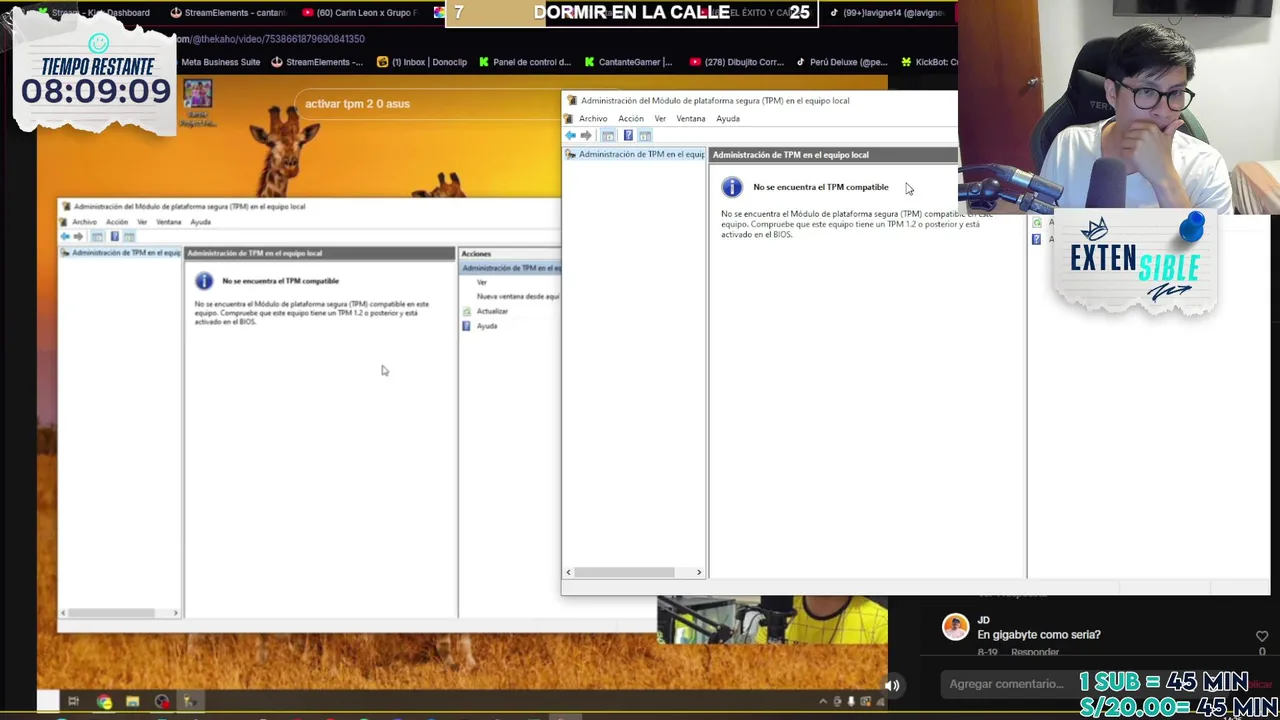
Task: Click Ayuda in the Acciones pane
Action: click(x=486, y=327)
